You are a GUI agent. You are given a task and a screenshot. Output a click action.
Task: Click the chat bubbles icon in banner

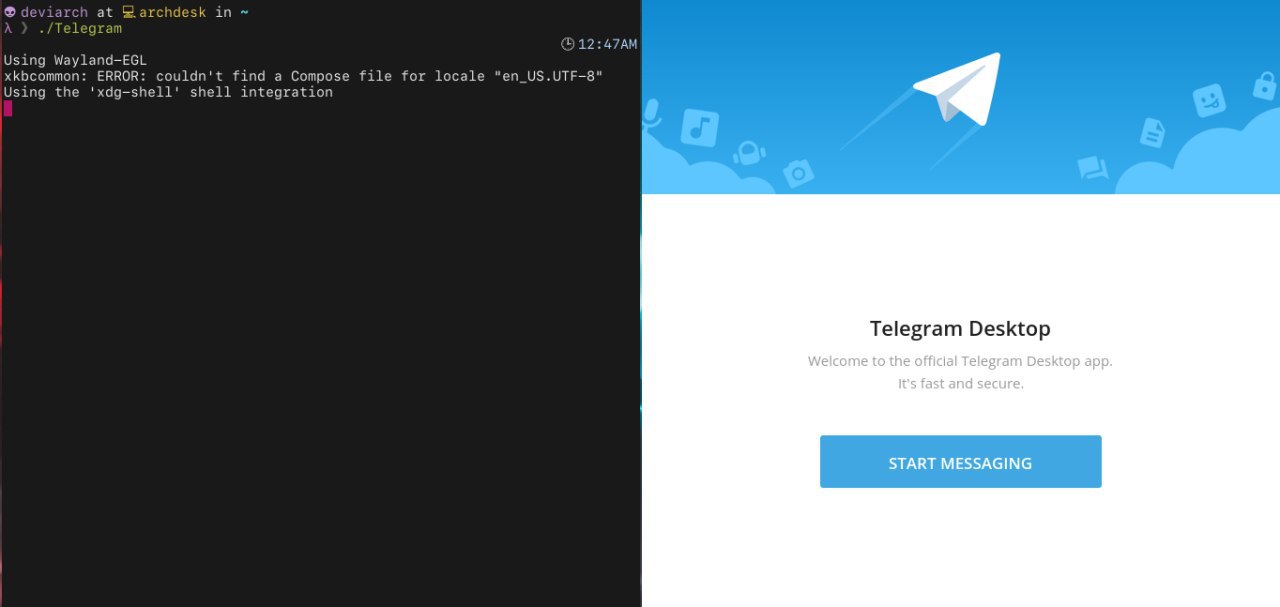click(x=1093, y=168)
